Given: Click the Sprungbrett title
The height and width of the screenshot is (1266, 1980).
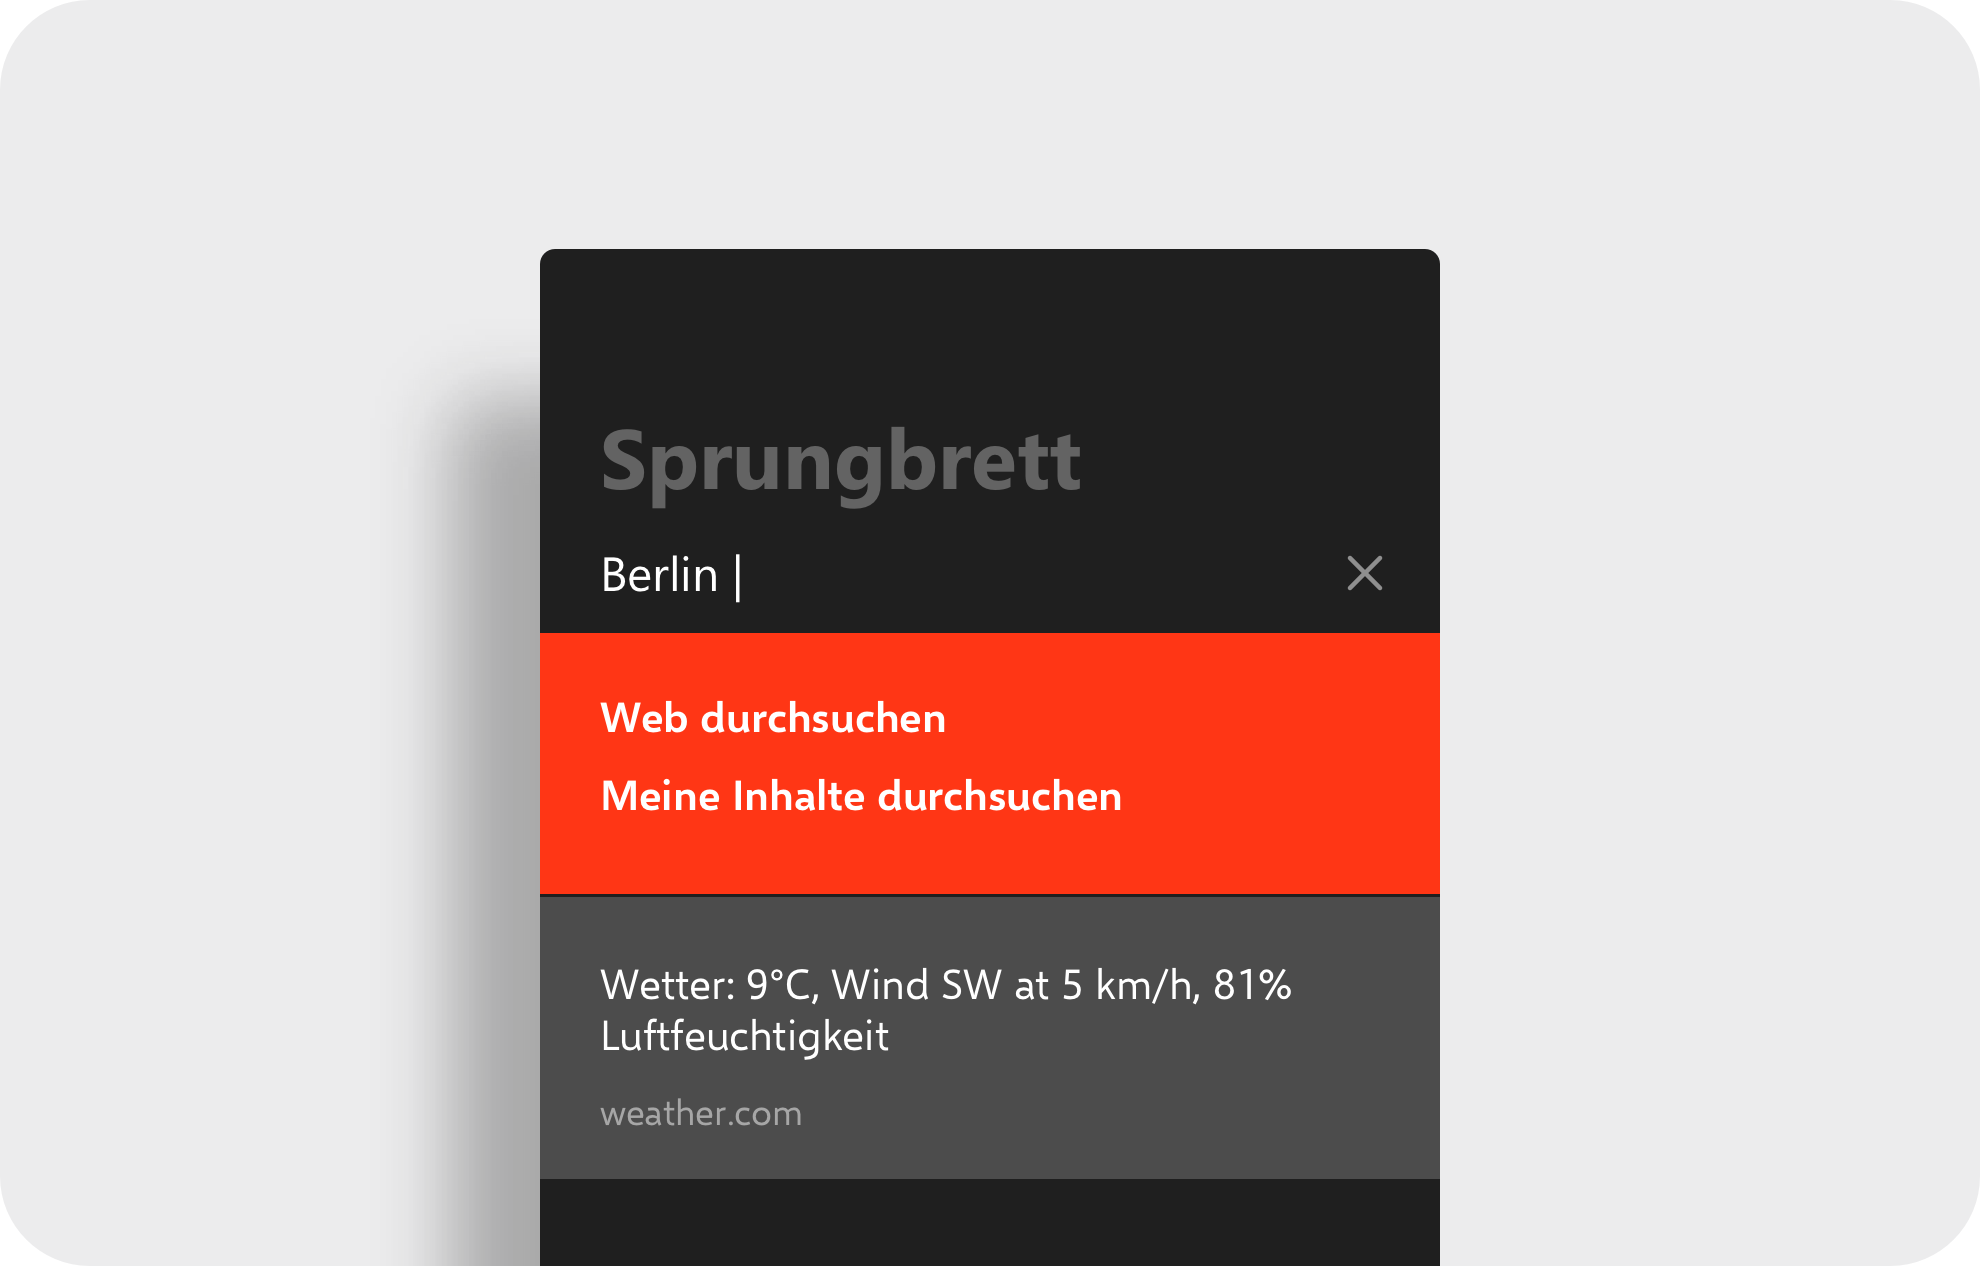Looking at the screenshot, I should (x=840, y=461).
